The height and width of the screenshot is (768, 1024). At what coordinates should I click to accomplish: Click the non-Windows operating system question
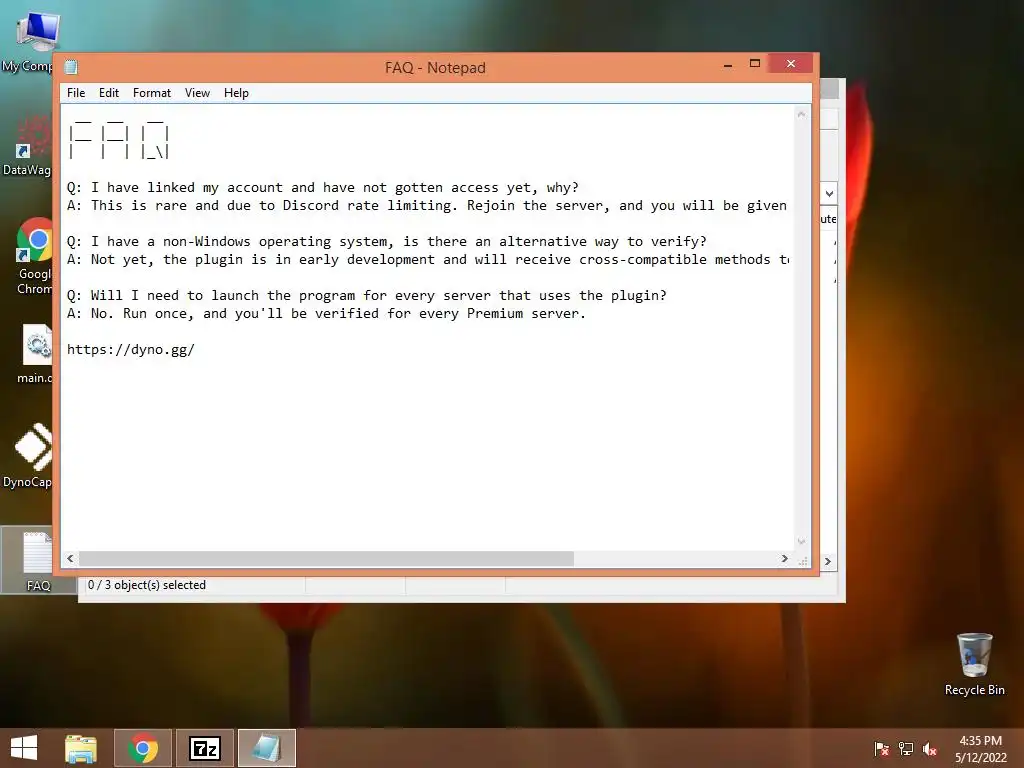pyautogui.click(x=387, y=242)
